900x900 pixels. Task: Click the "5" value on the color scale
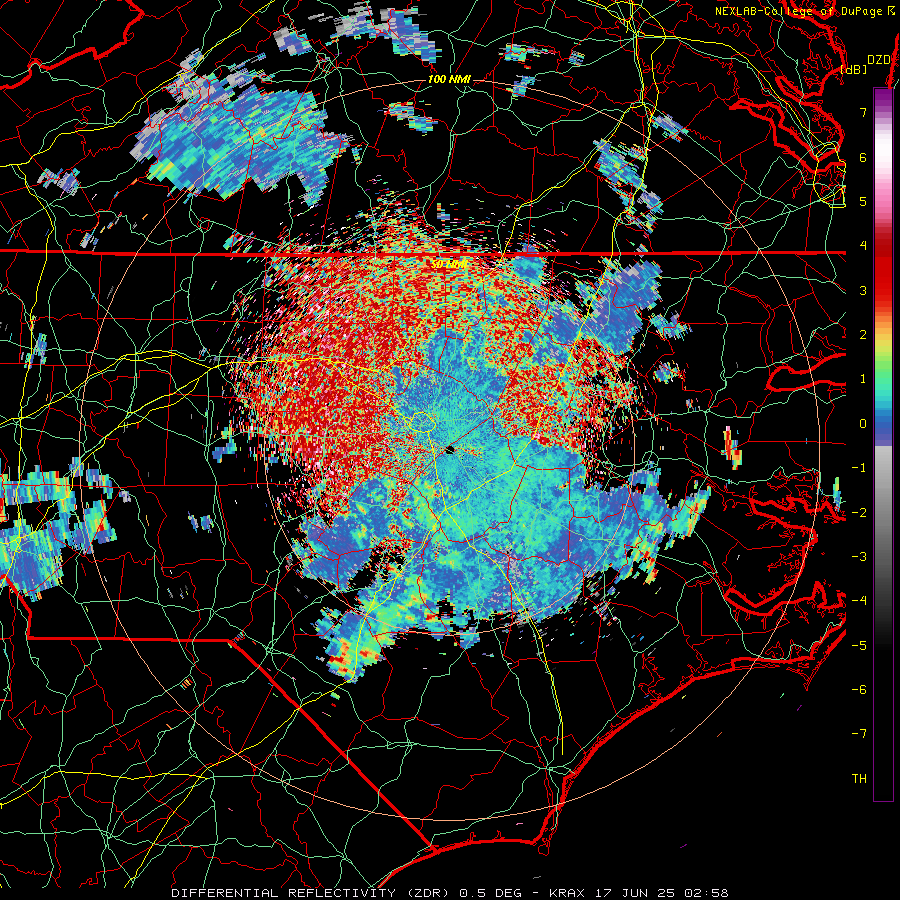[863, 201]
